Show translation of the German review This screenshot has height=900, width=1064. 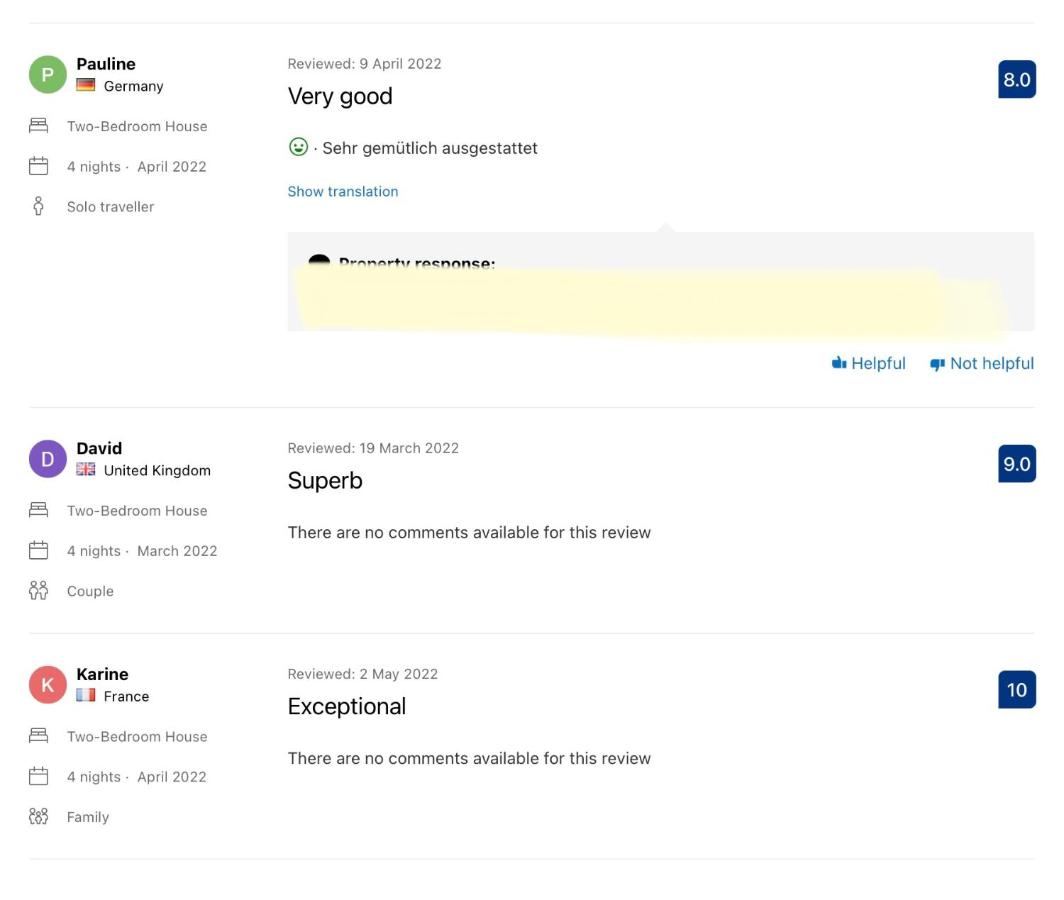point(343,191)
